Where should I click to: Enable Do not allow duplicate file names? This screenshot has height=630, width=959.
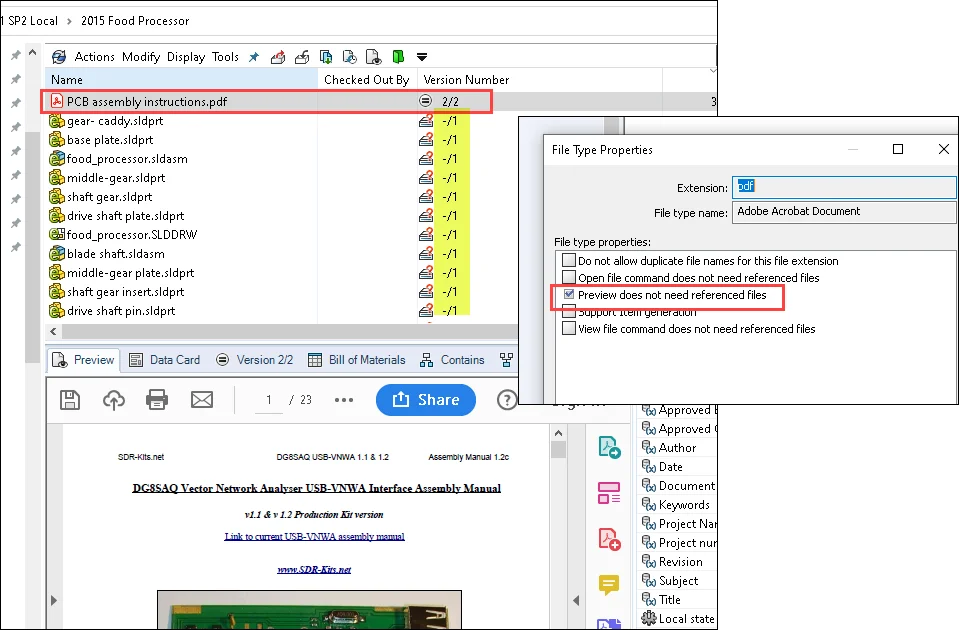[569, 261]
